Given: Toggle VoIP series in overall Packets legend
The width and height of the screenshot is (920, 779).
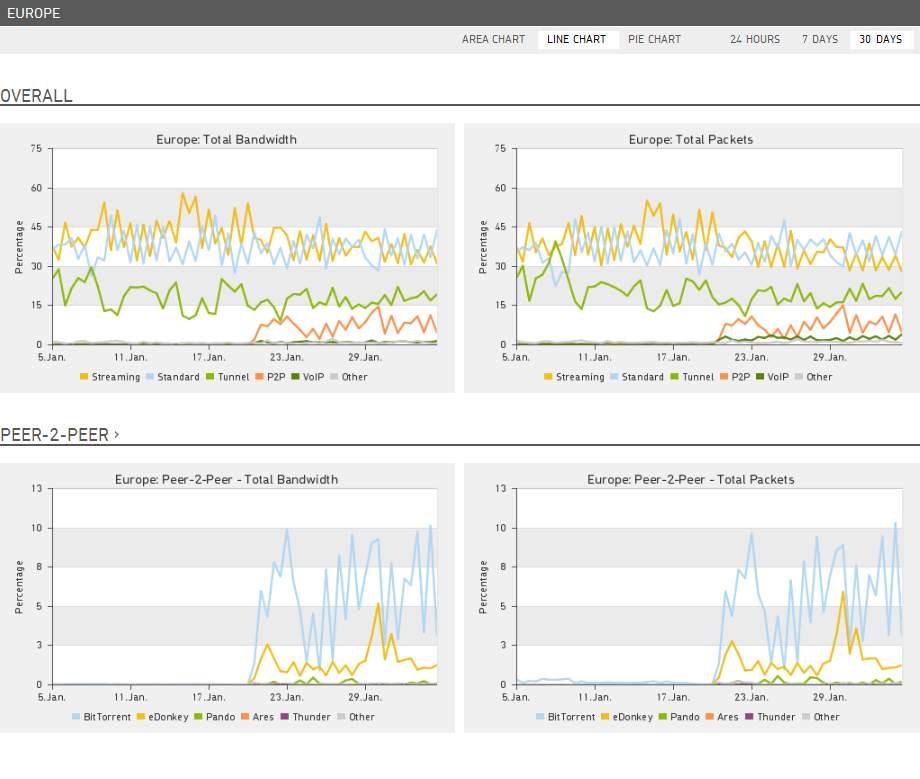Looking at the screenshot, I should coord(772,377).
